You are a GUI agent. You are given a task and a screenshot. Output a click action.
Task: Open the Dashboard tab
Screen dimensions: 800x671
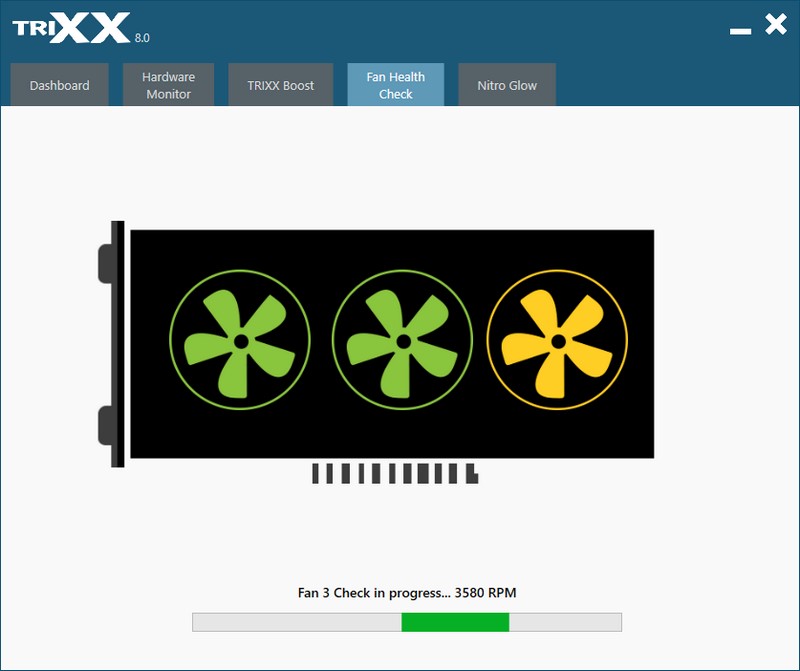click(x=59, y=85)
